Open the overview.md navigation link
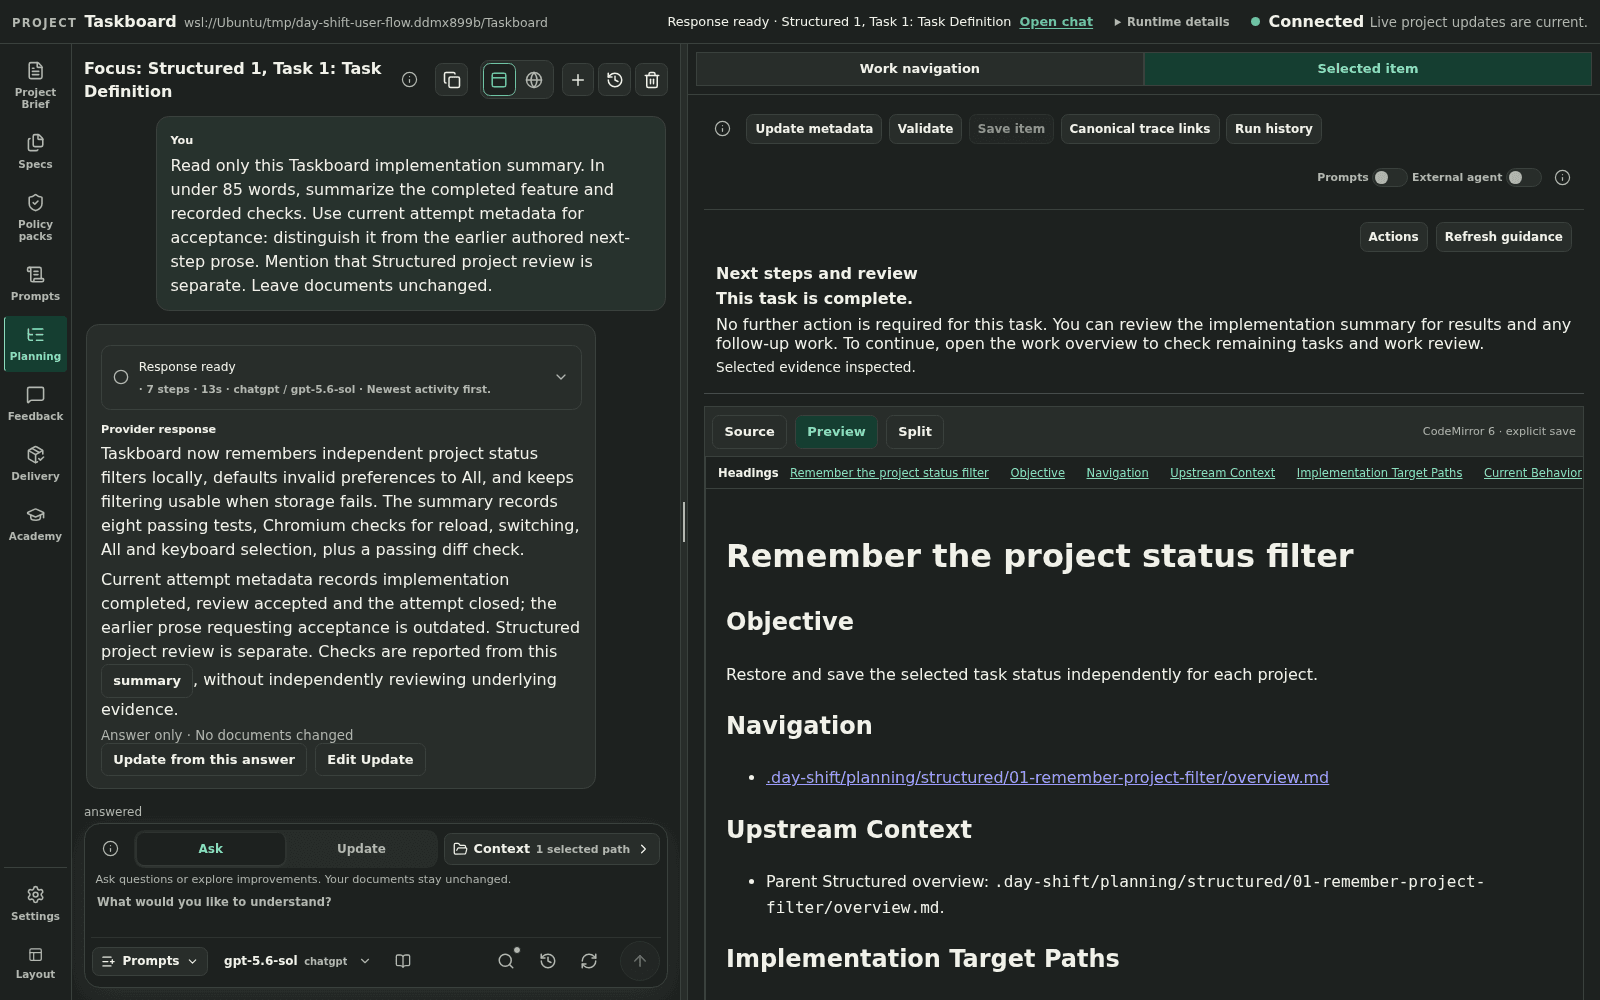This screenshot has width=1600, height=1000. pyautogui.click(x=1047, y=778)
